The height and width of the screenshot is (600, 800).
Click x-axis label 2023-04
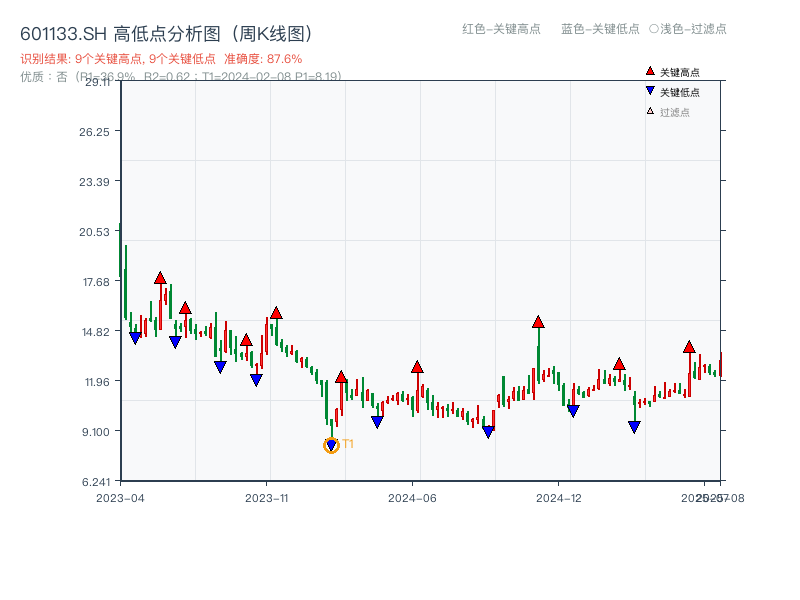coord(120,498)
